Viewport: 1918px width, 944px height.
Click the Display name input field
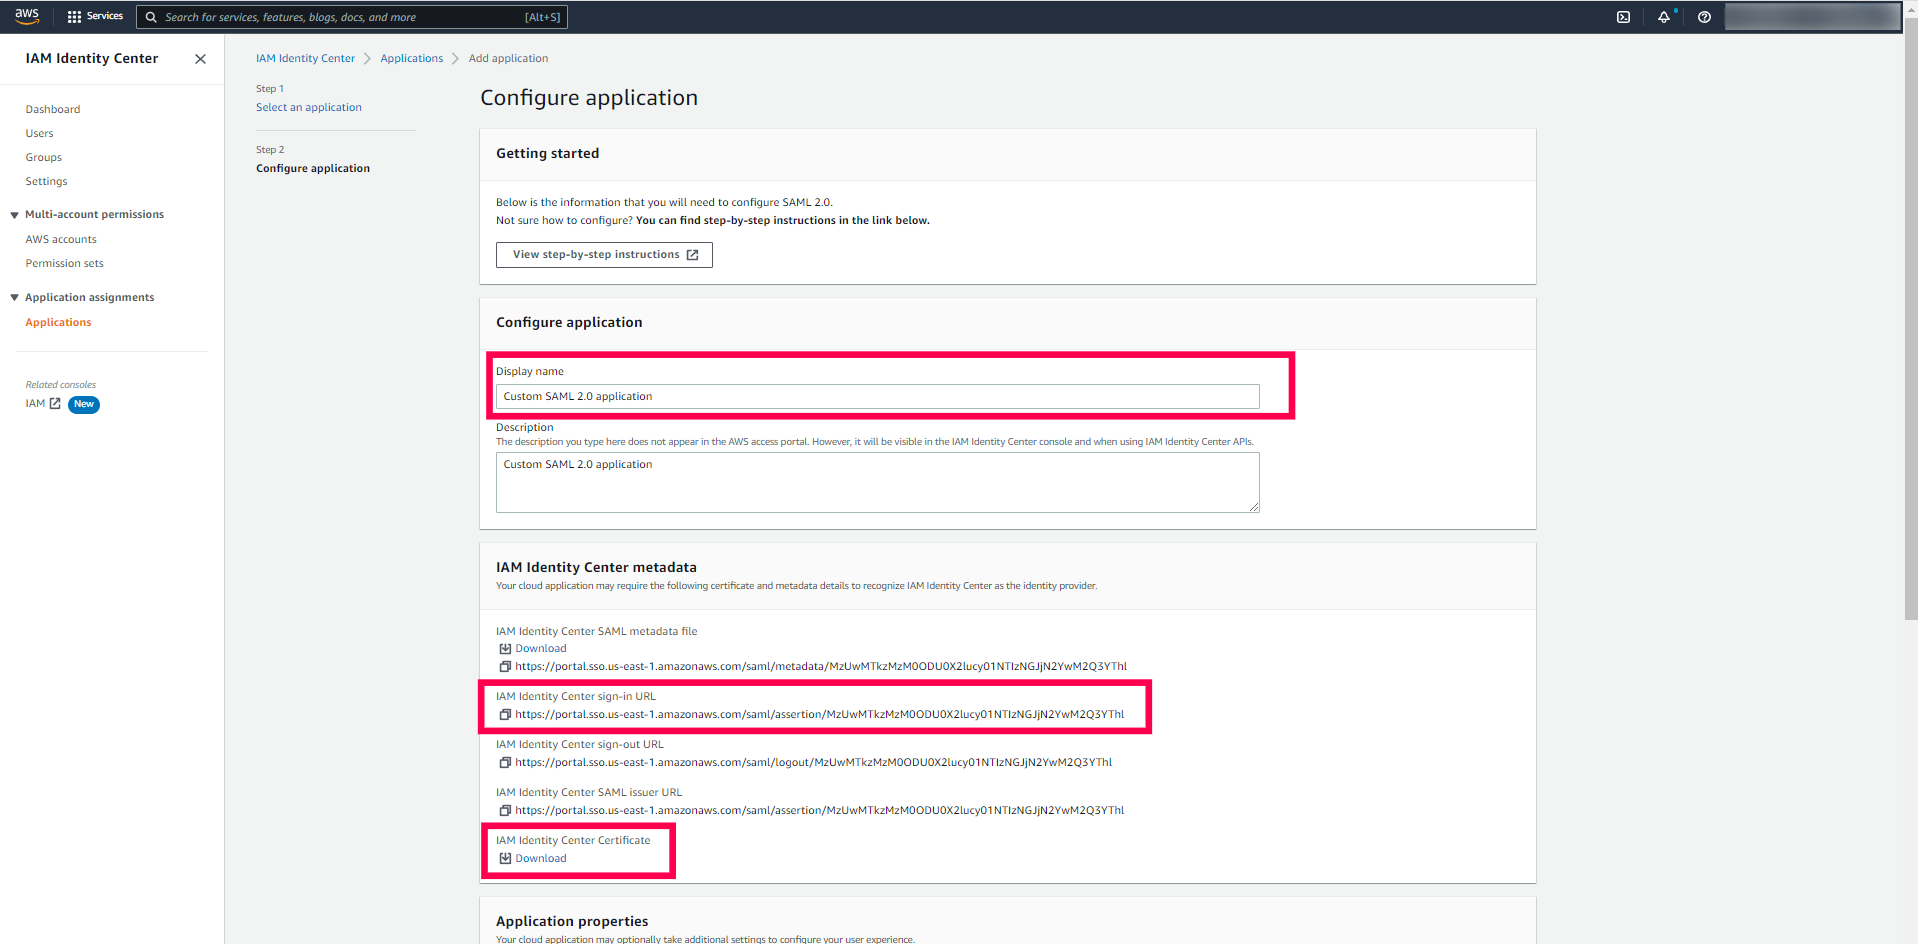click(x=877, y=397)
